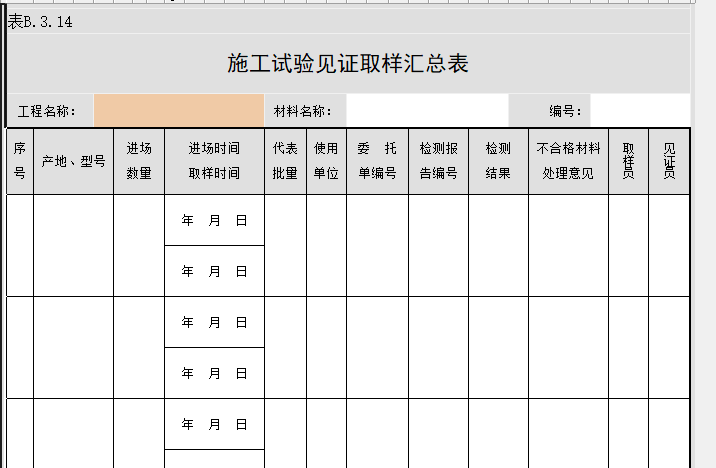Select the 序号 column header
Screen dimensions: 716x468
click(20, 161)
